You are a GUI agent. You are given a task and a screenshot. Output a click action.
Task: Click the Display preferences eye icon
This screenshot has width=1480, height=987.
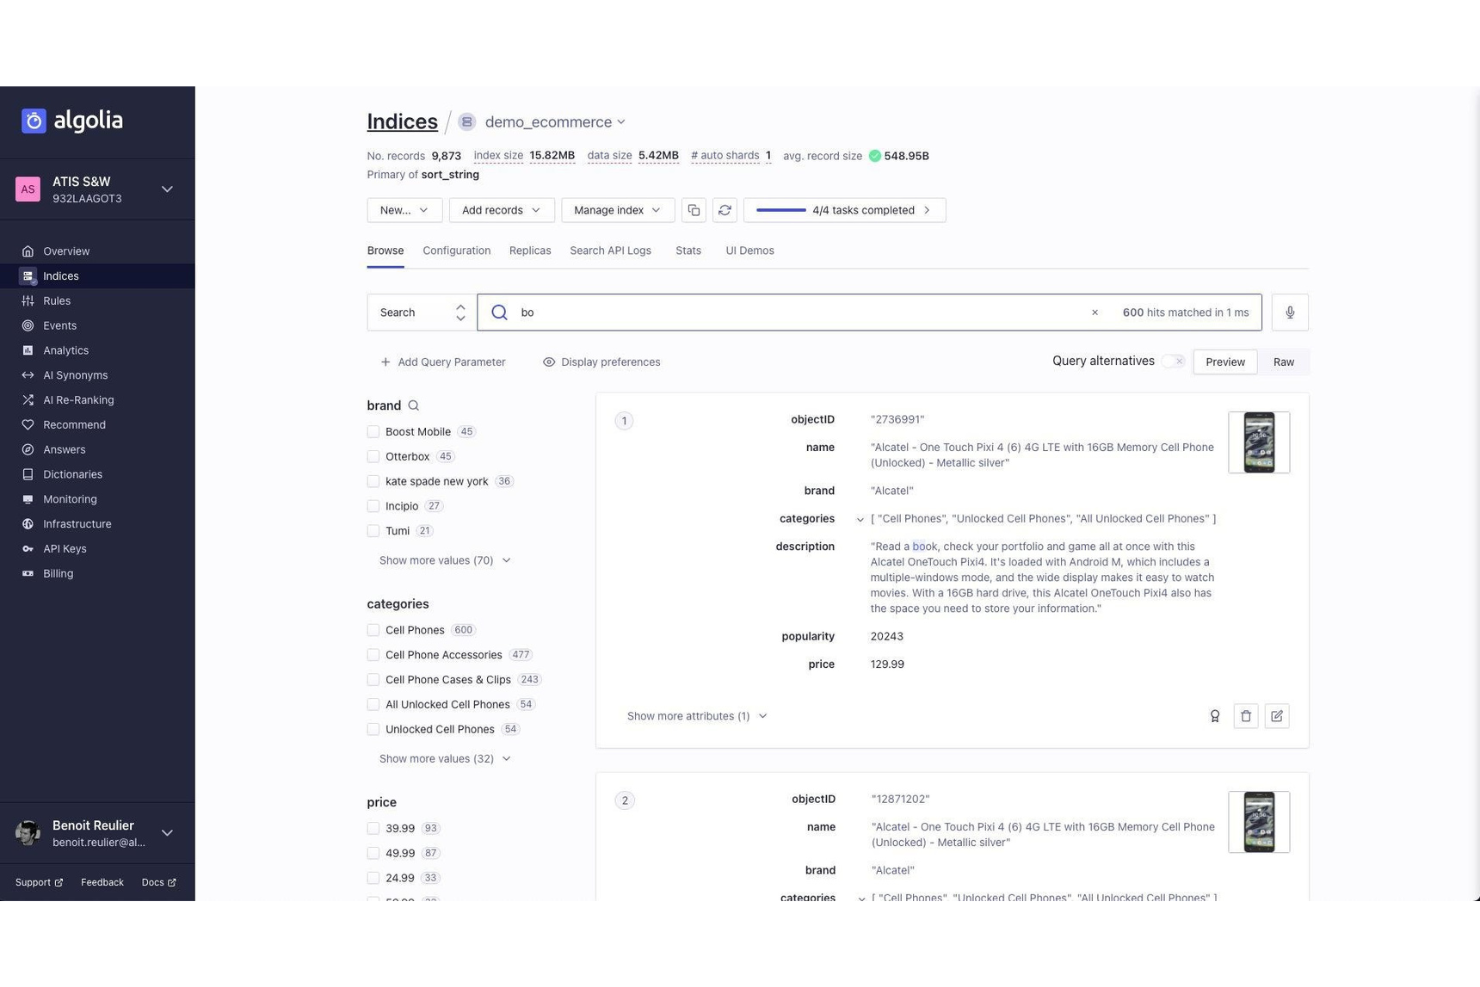[549, 362]
